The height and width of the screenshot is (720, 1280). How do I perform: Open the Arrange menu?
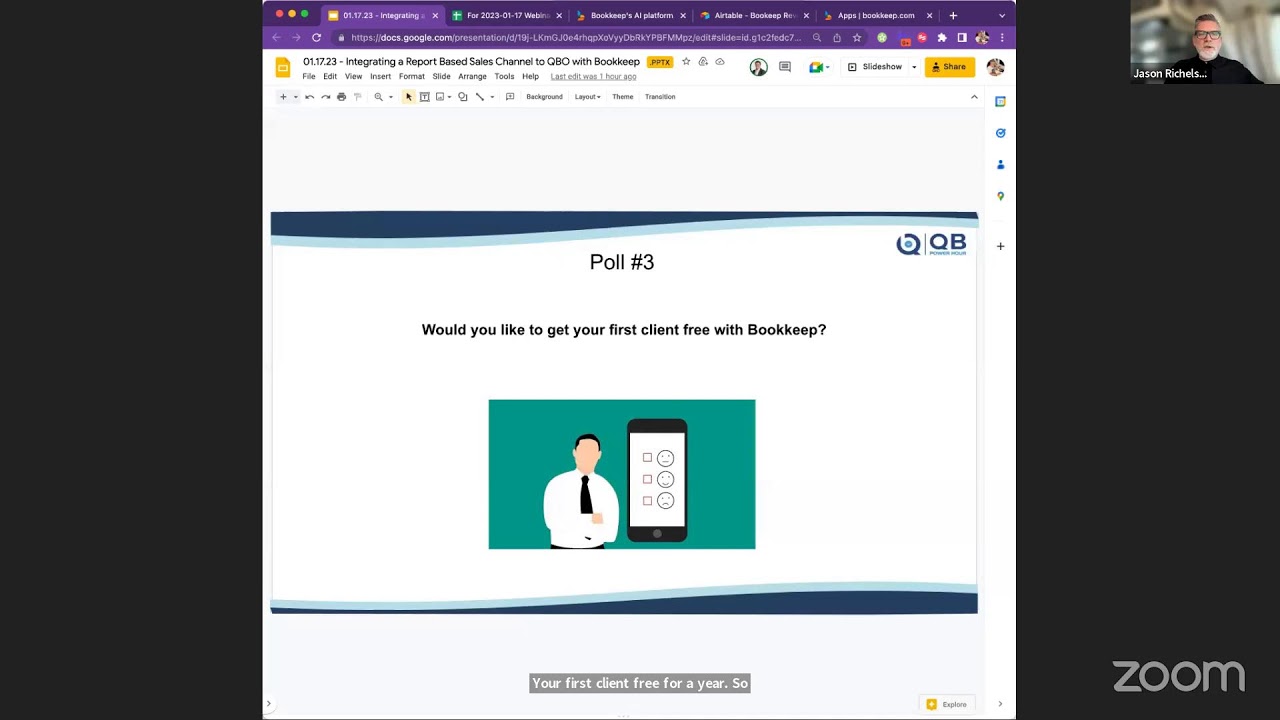point(472,77)
